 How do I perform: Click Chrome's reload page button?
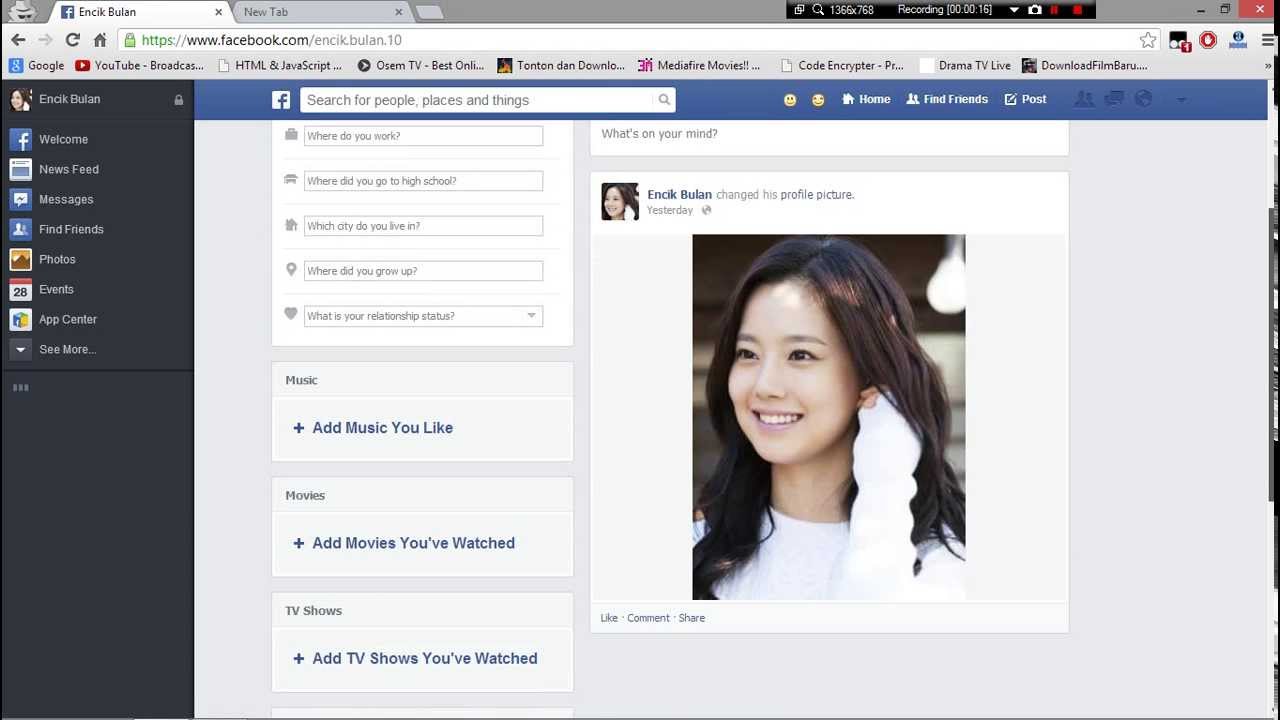[x=72, y=40]
